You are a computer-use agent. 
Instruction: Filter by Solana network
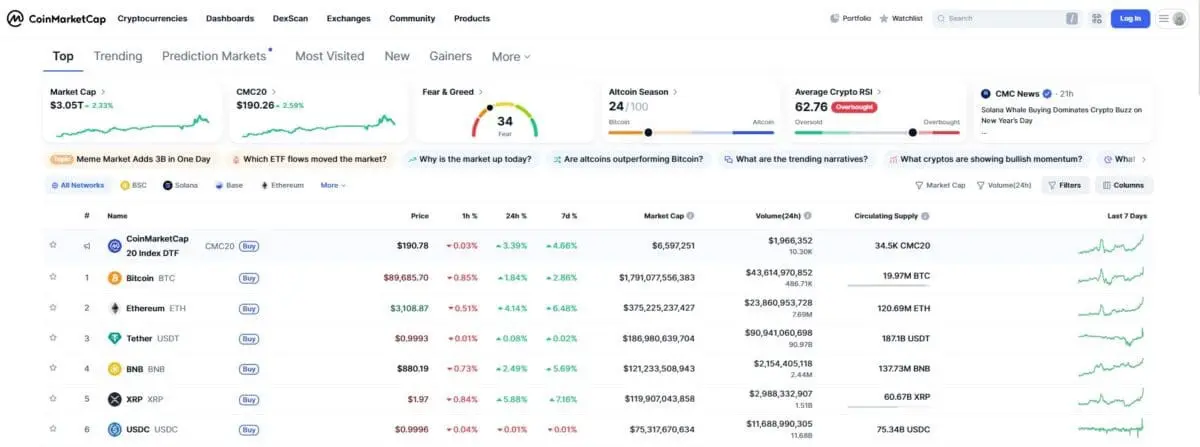coord(180,185)
